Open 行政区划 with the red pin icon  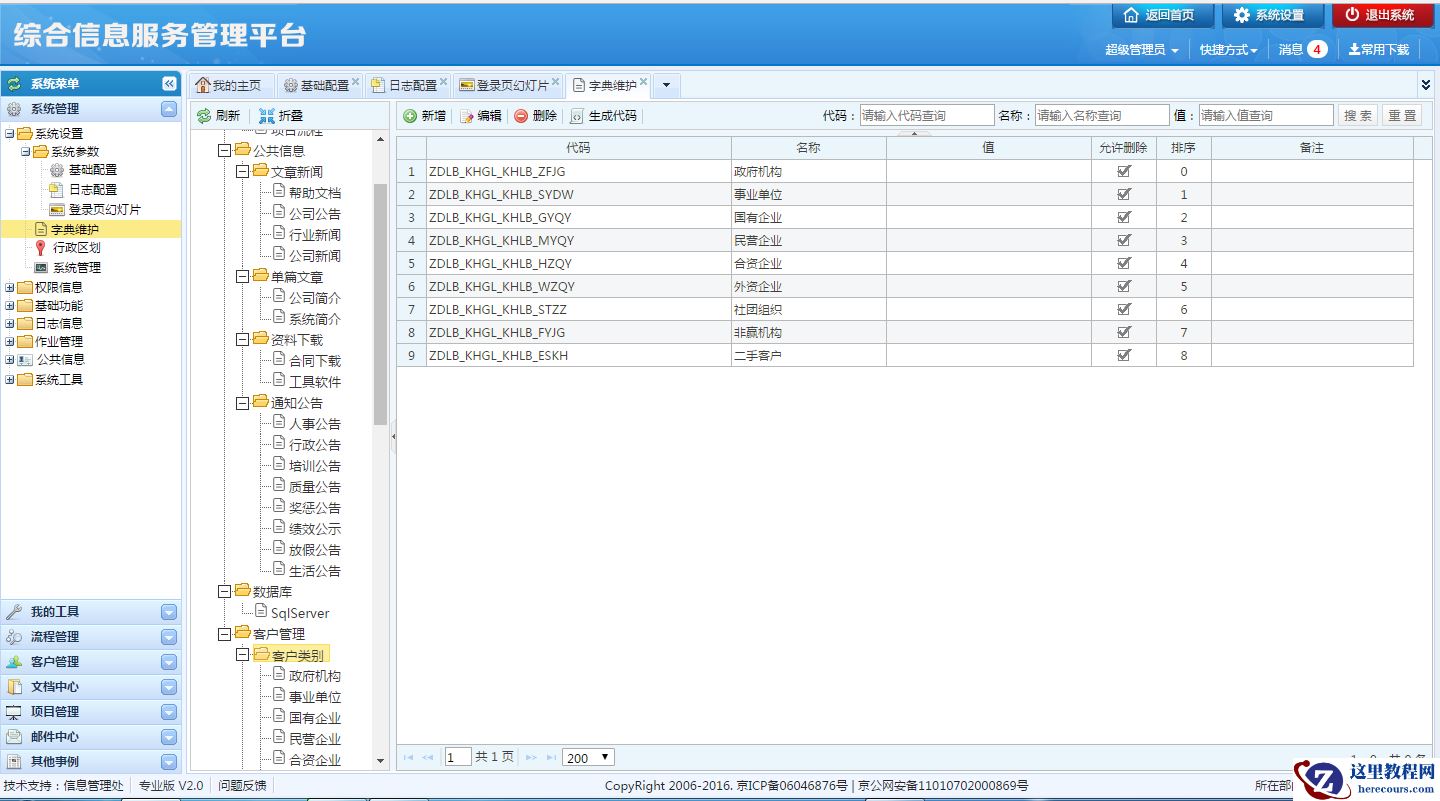tap(41, 248)
